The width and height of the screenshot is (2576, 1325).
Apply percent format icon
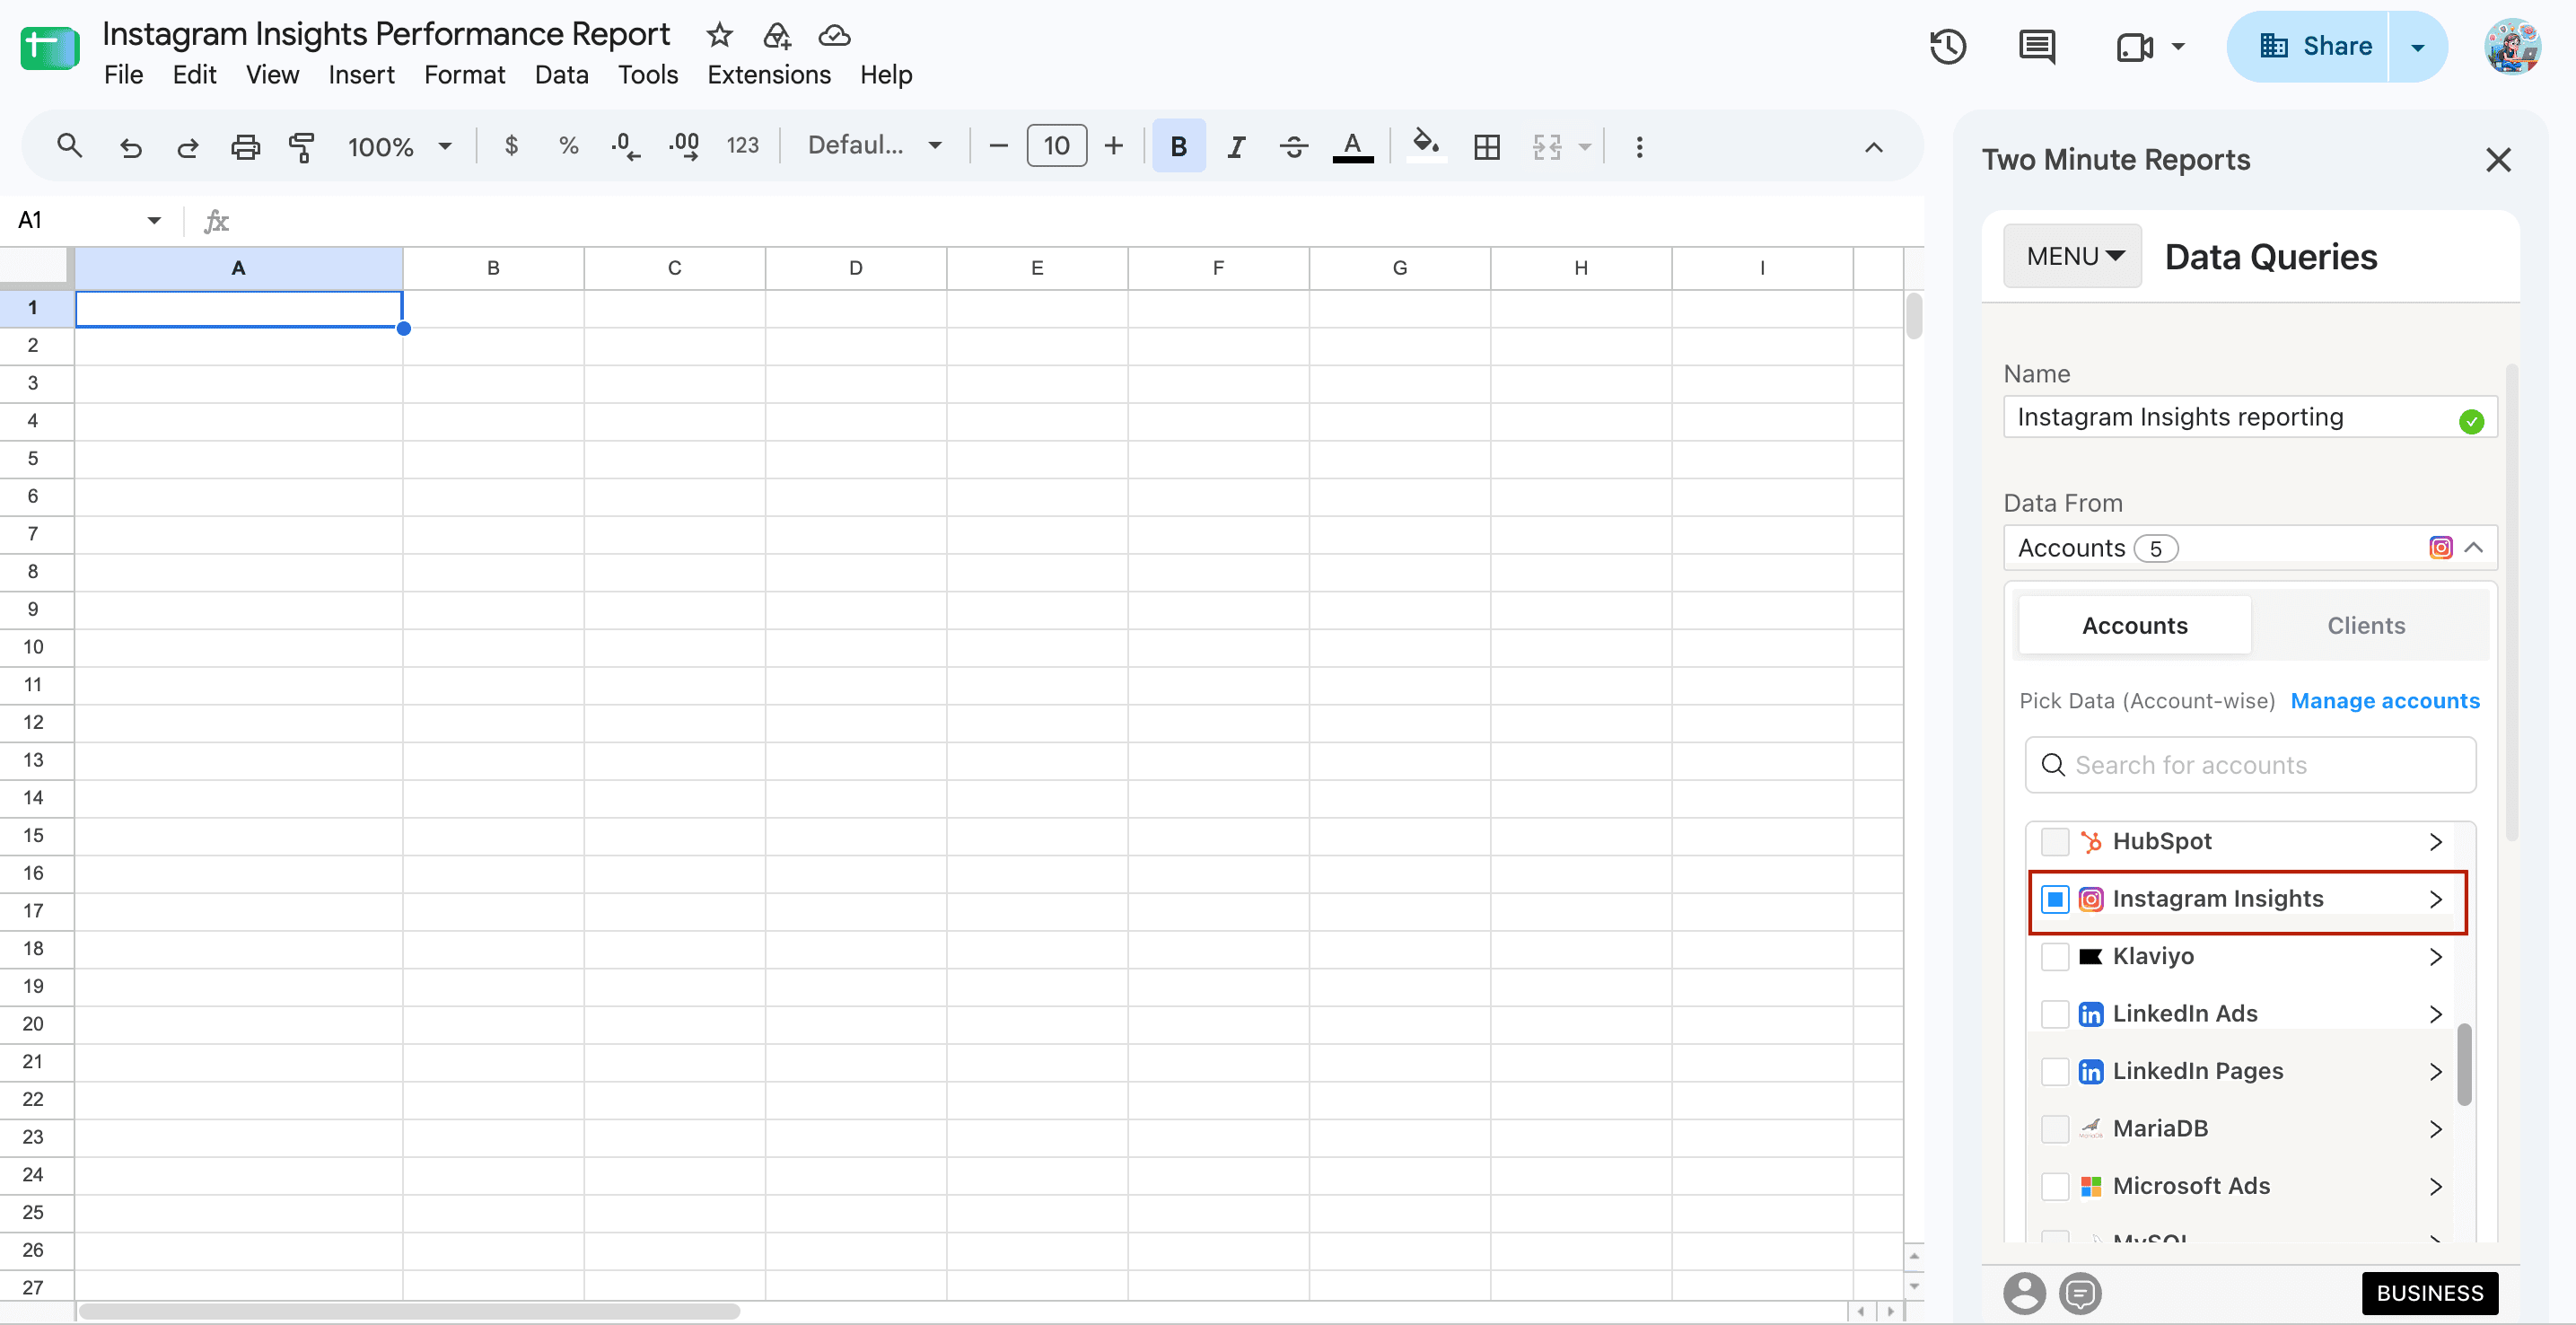(x=568, y=146)
